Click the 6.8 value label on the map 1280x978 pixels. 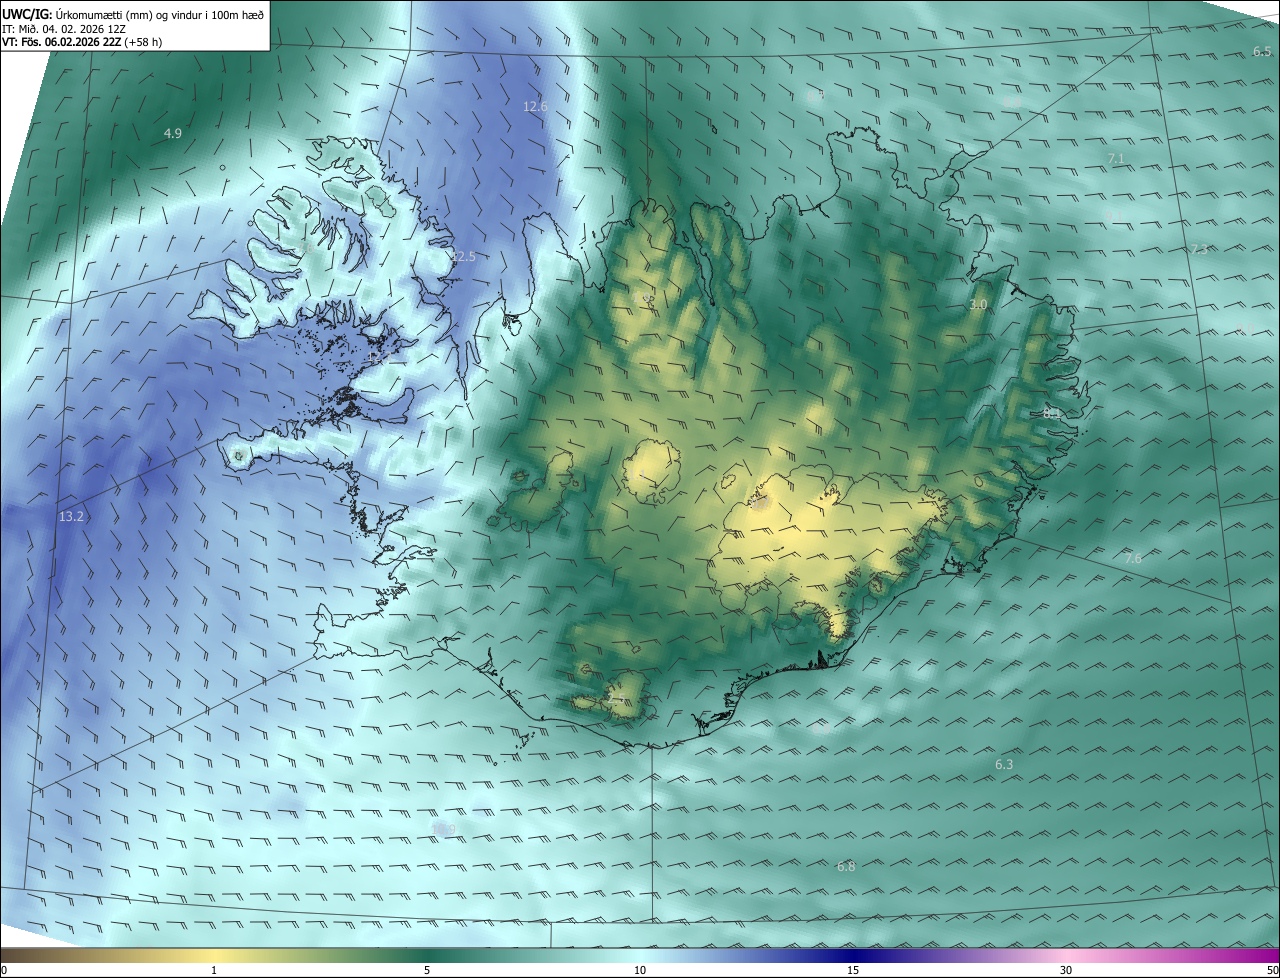coord(846,866)
